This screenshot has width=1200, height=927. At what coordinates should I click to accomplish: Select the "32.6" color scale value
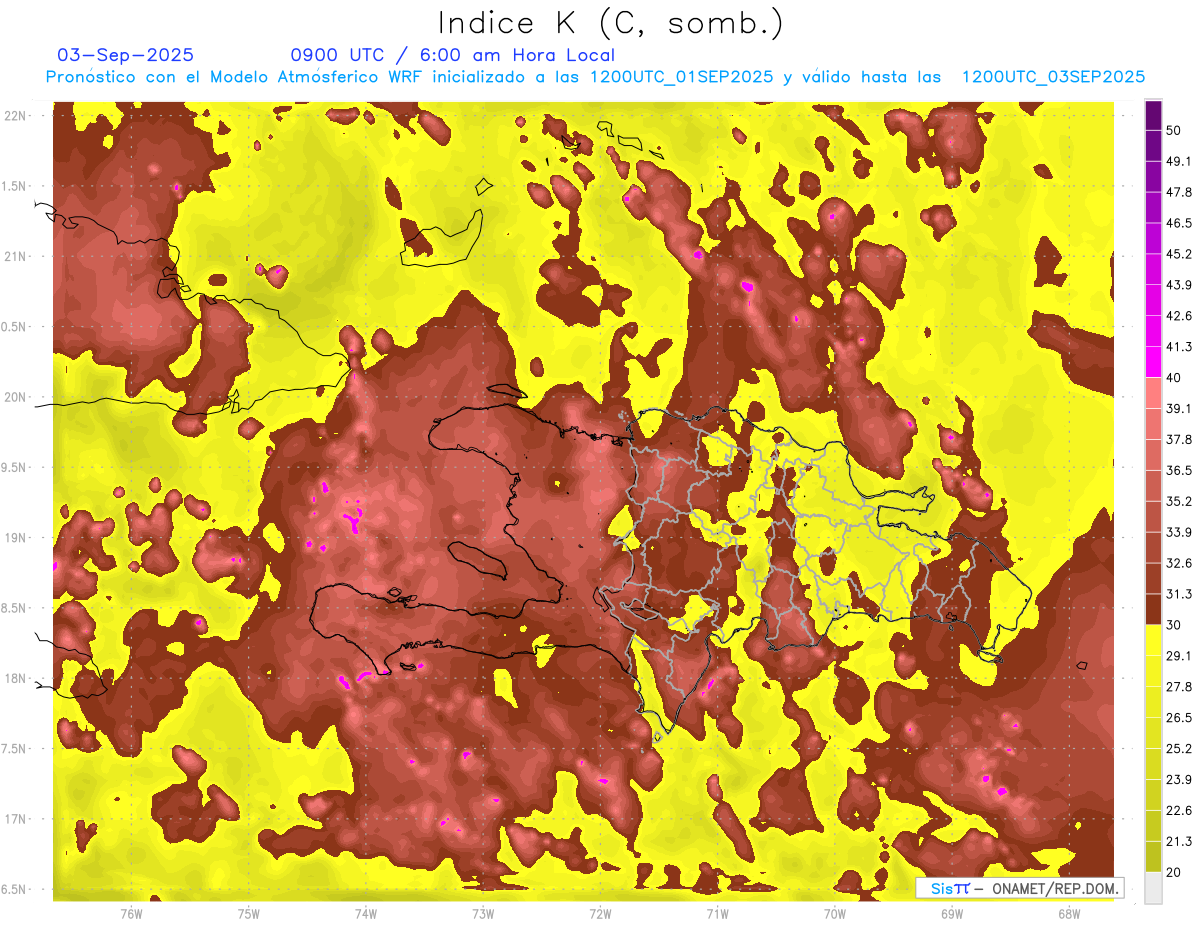1178,563
